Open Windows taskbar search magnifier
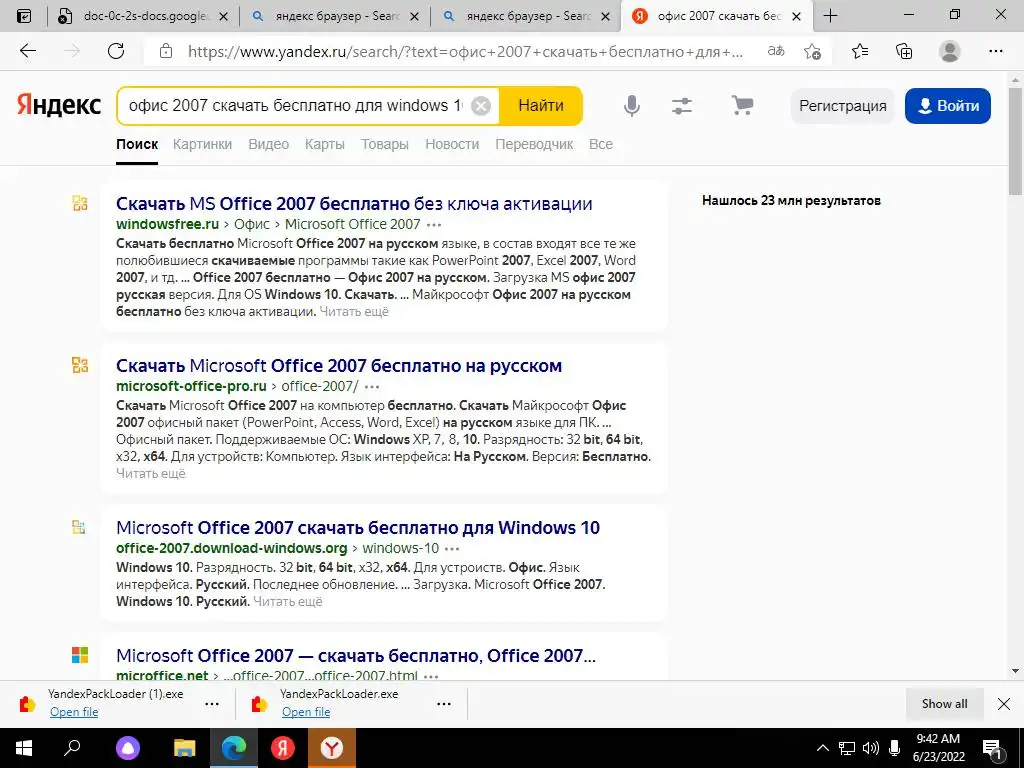Image resolution: width=1024 pixels, height=768 pixels. pos(72,748)
